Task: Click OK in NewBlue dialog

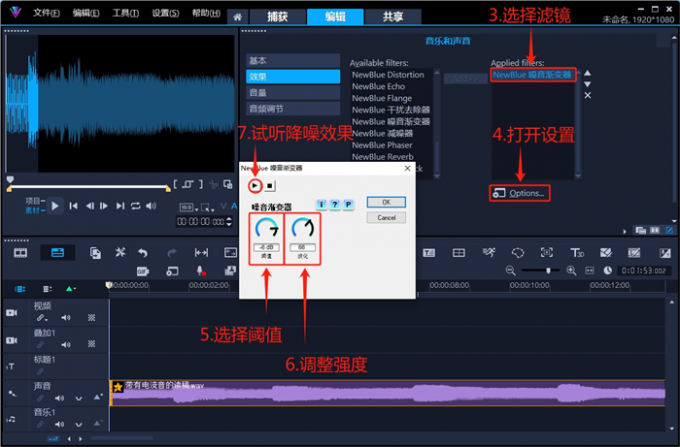Action: click(386, 202)
